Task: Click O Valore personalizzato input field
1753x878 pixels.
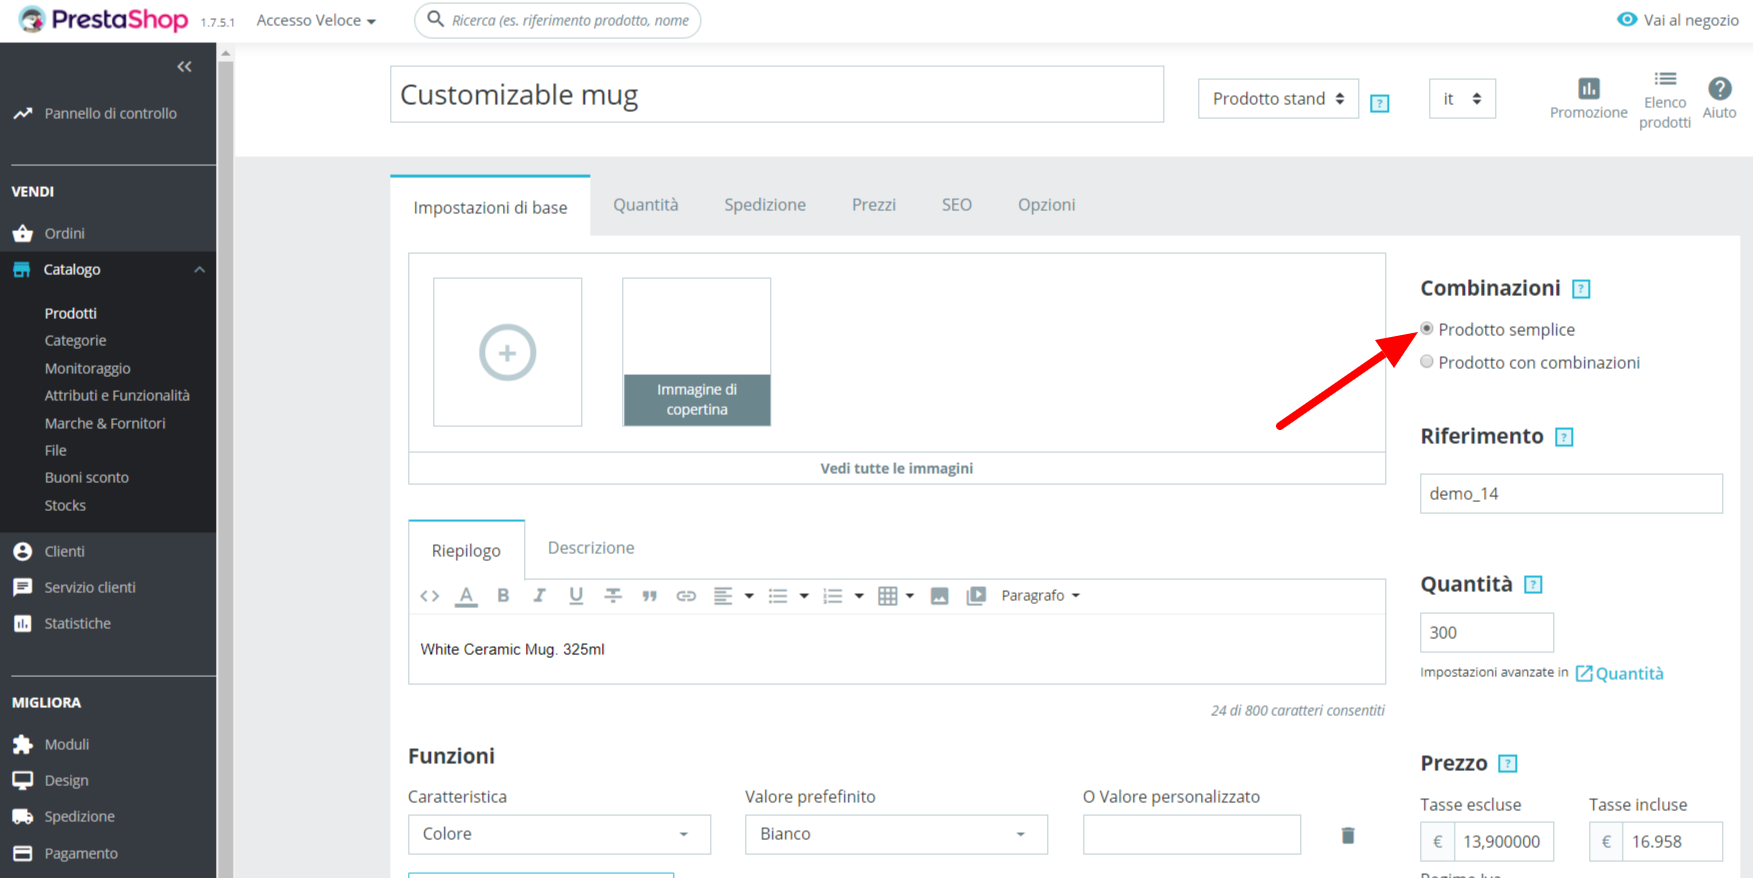Action: coord(1192,834)
